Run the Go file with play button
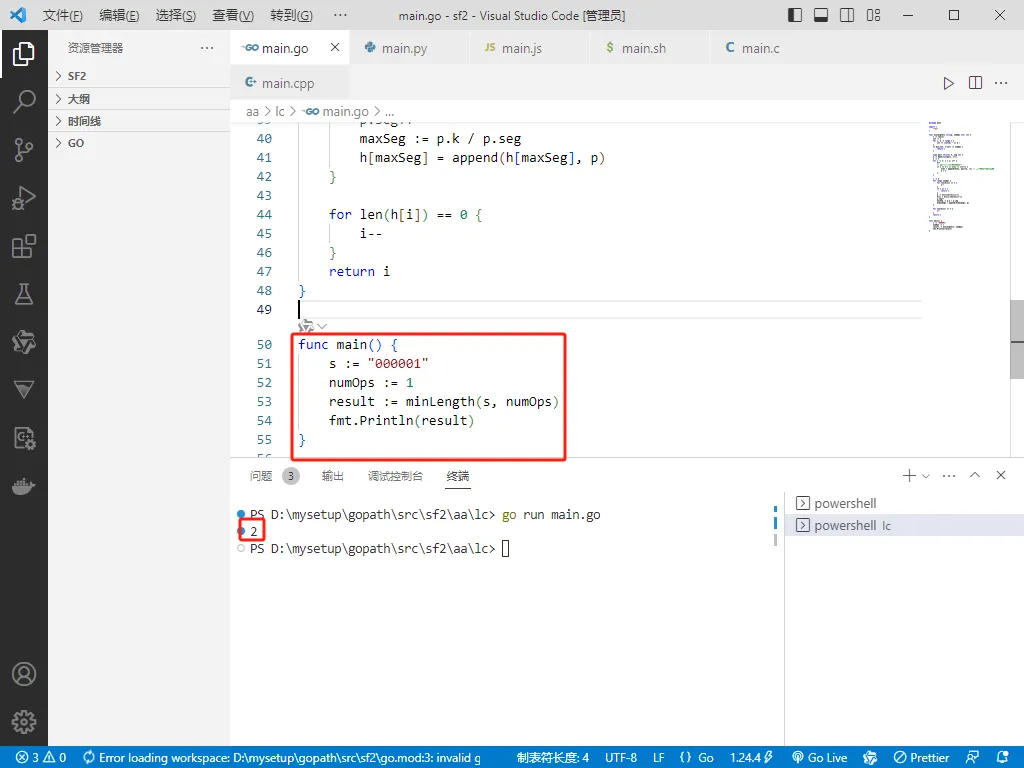Screen dimensions: 1024x768 tap(948, 83)
